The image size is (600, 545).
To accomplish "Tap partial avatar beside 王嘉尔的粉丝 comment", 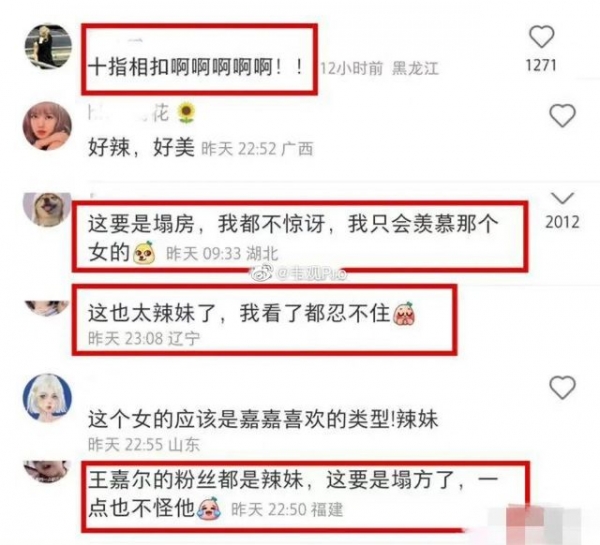I will 47,472.
